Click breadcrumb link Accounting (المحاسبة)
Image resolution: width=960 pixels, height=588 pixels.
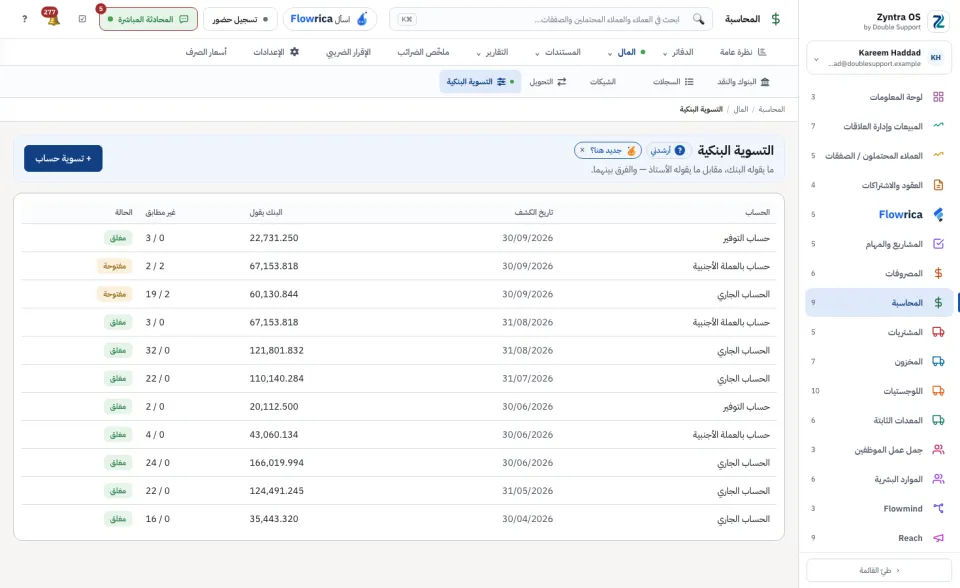[771, 109]
